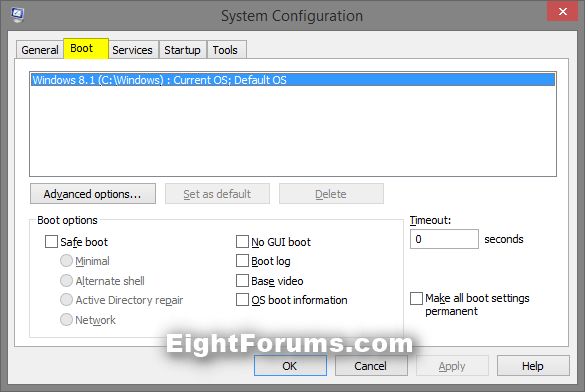585x392 pixels.
Task: Click the Set as default button
Action: (x=217, y=194)
